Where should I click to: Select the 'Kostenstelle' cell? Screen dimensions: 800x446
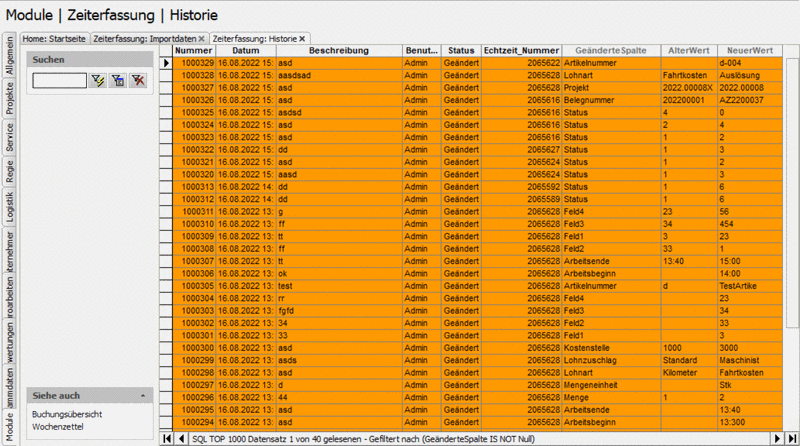click(611, 348)
